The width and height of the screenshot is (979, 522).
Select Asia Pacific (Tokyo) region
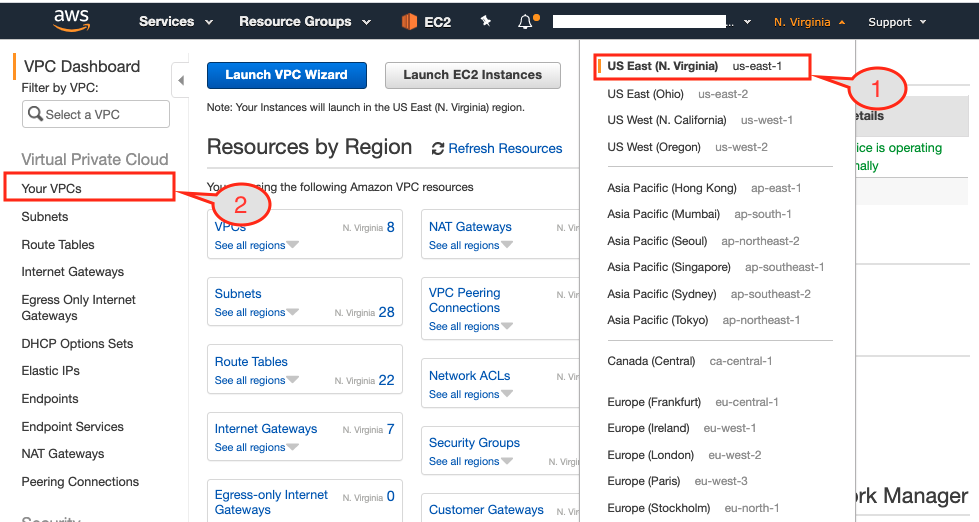(704, 320)
